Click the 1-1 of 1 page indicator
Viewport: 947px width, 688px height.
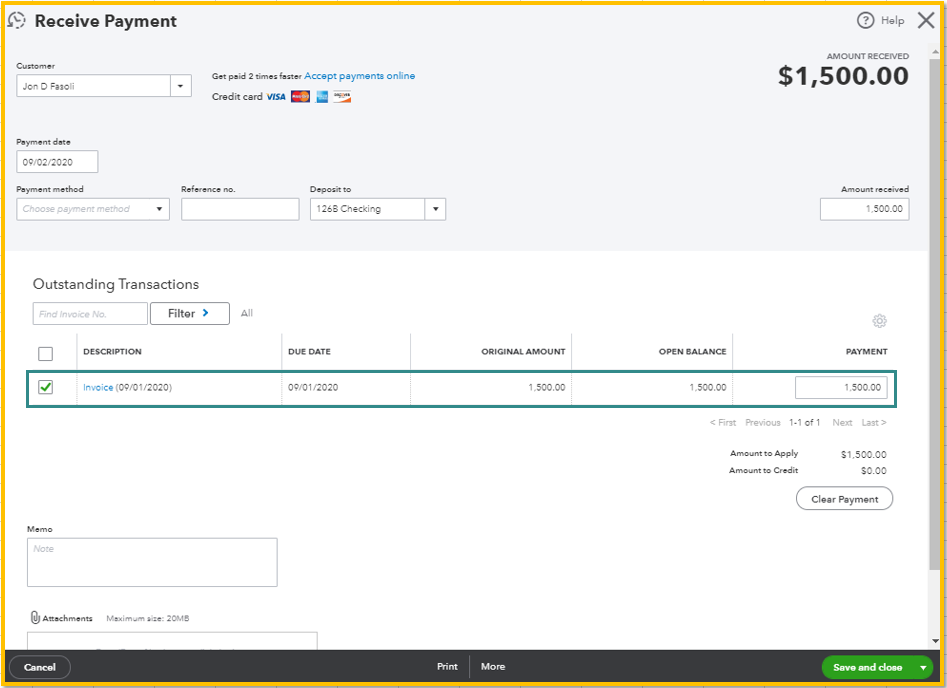804,422
